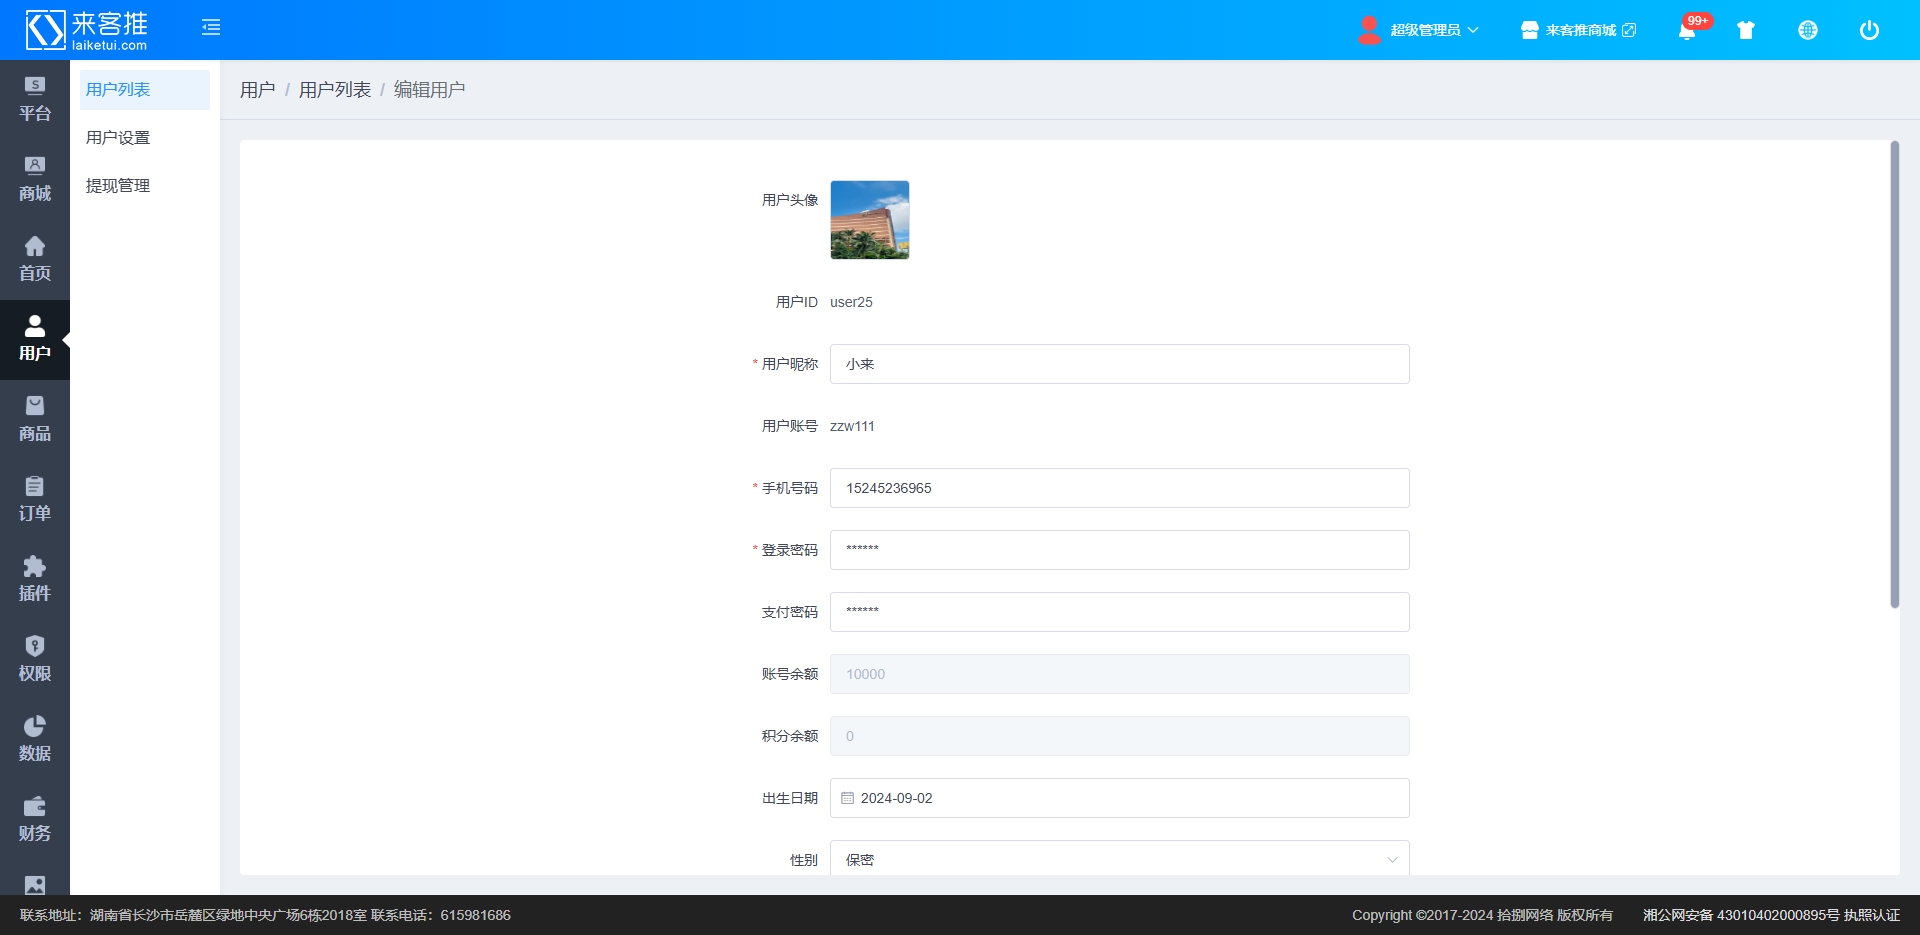Click the power logout icon
The width and height of the screenshot is (1920, 935).
point(1869,30)
